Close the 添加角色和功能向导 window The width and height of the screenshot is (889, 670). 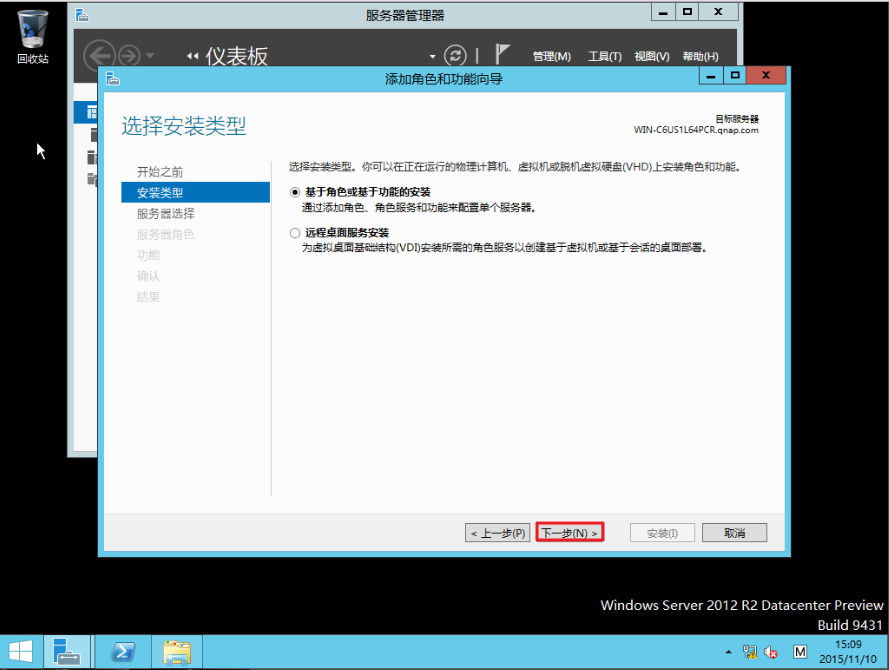766,75
